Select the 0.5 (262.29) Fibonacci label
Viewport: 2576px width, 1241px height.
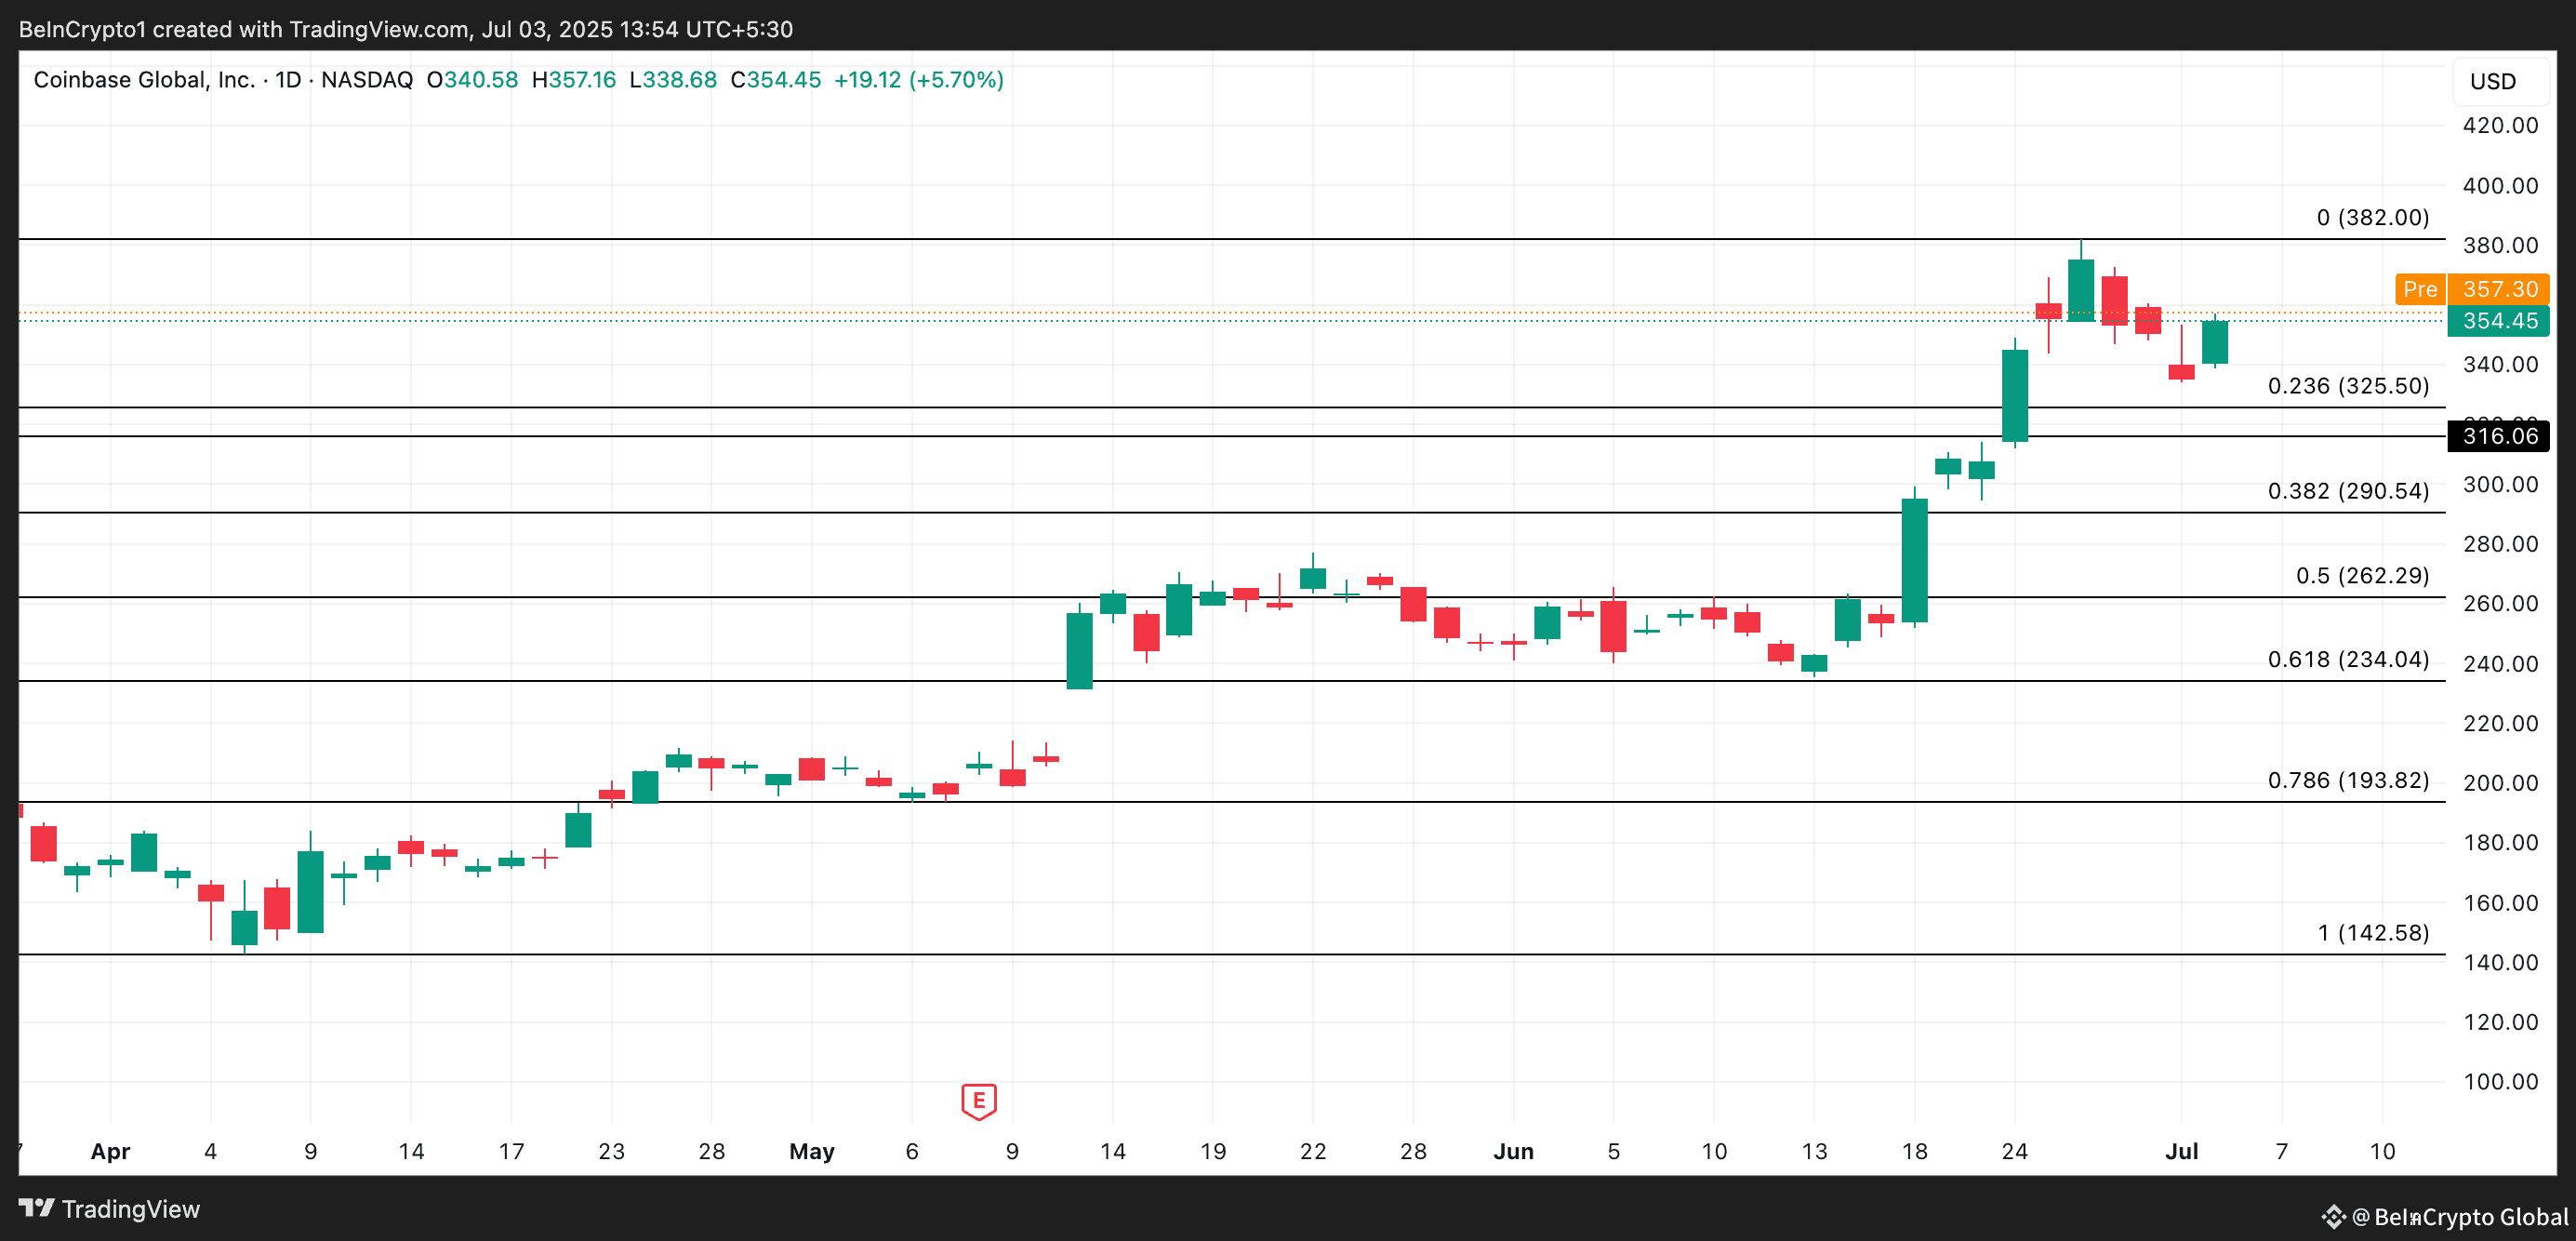(x=2362, y=575)
